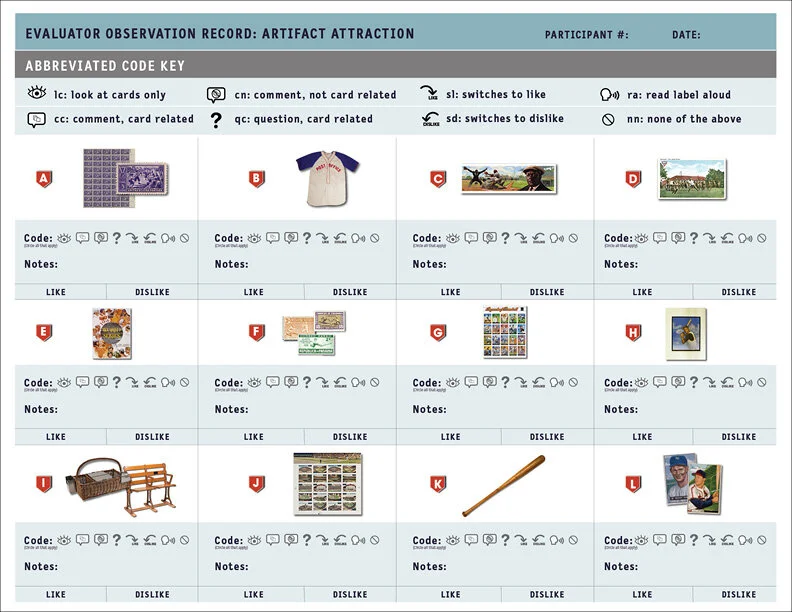Click the 'ra: read label aloud' legend icon
792x612 pixels.
610,94
